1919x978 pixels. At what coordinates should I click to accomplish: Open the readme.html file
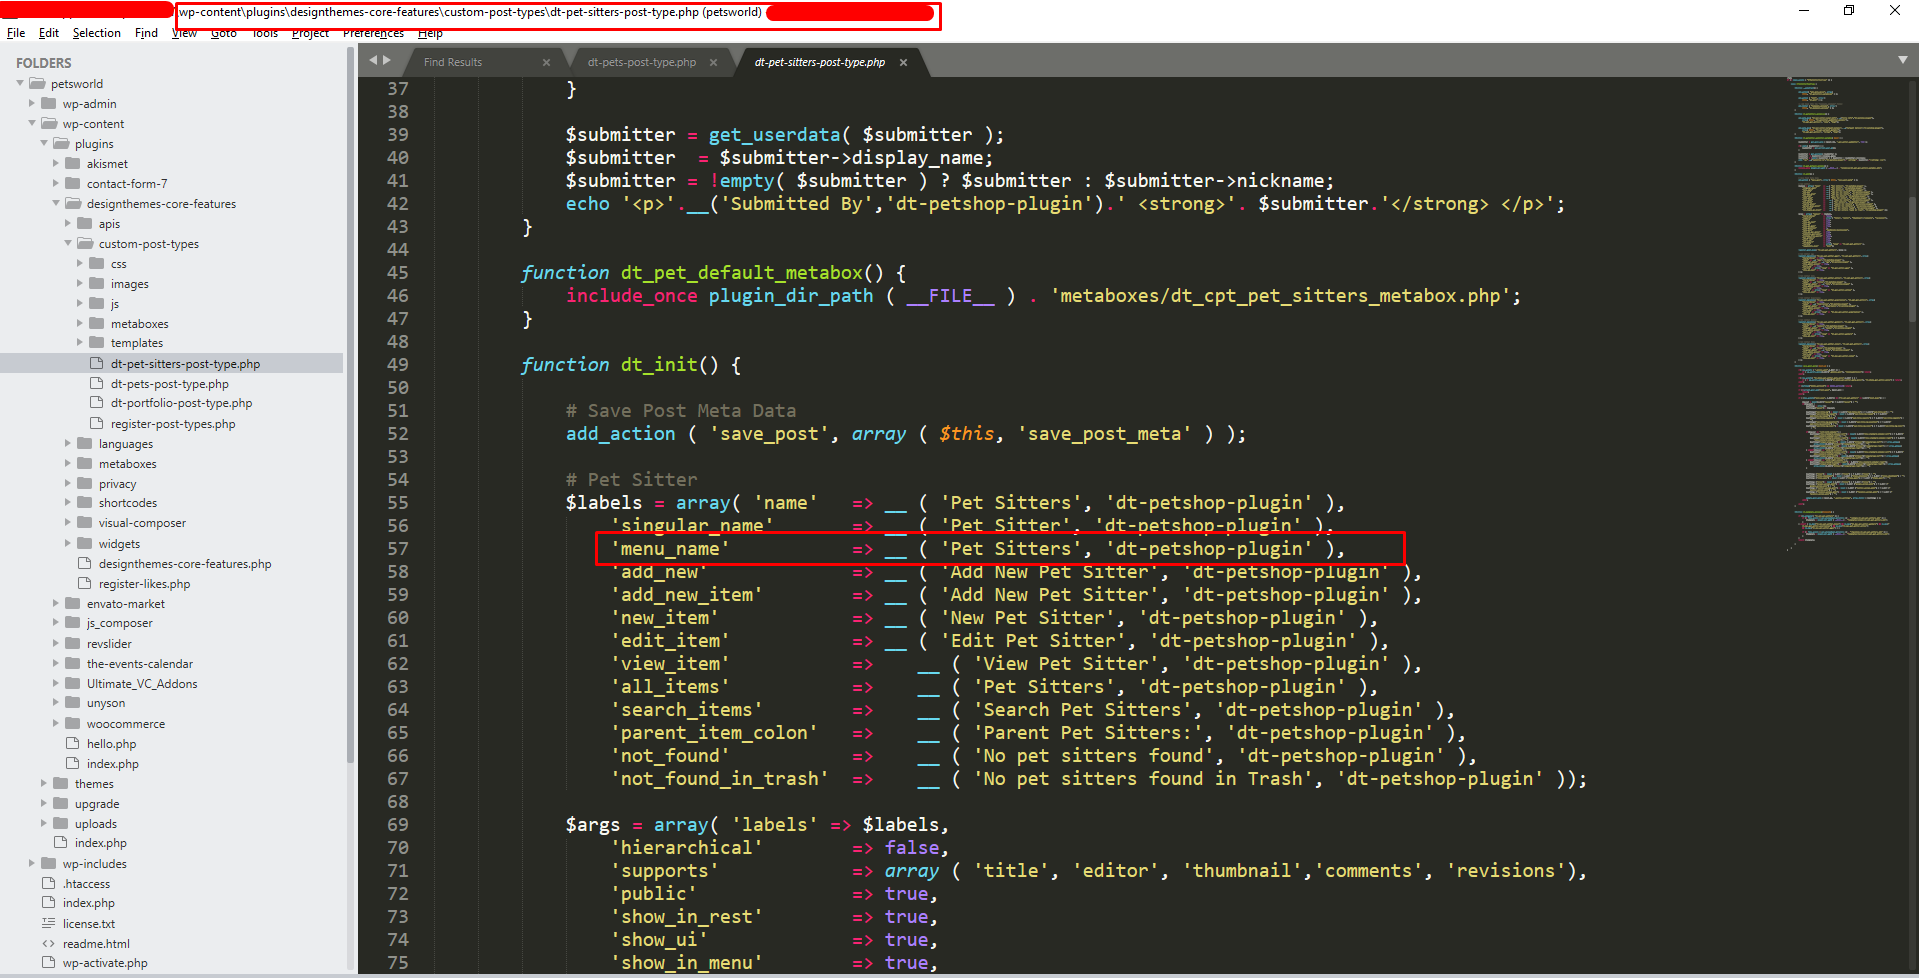tap(96, 944)
